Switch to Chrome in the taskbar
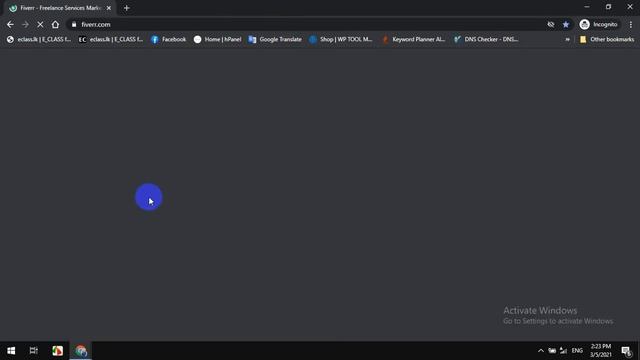 (x=81, y=351)
